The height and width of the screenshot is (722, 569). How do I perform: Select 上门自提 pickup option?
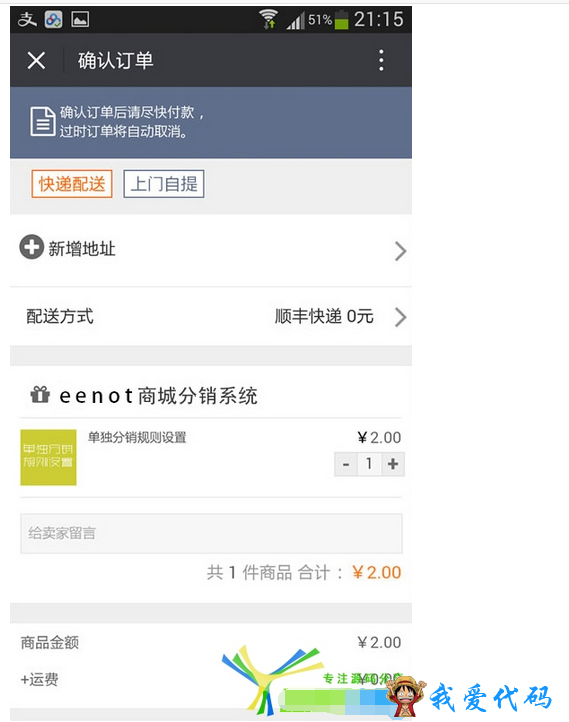point(164,184)
